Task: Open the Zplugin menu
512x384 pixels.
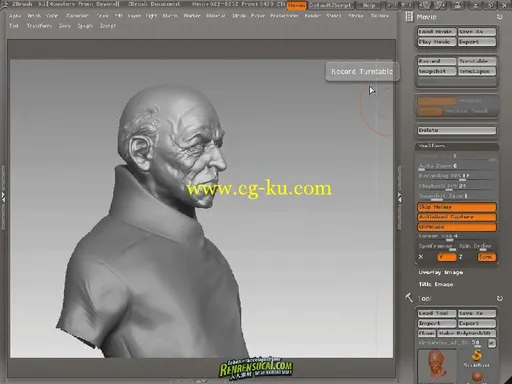Action: click(85, 26)
